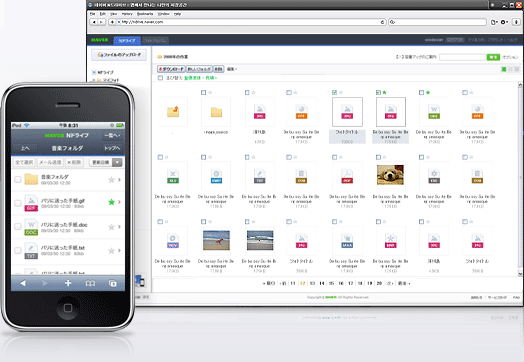Check the box above the XLS file
Viewport: 524px width, 362px height.
(x=160, y=157)
